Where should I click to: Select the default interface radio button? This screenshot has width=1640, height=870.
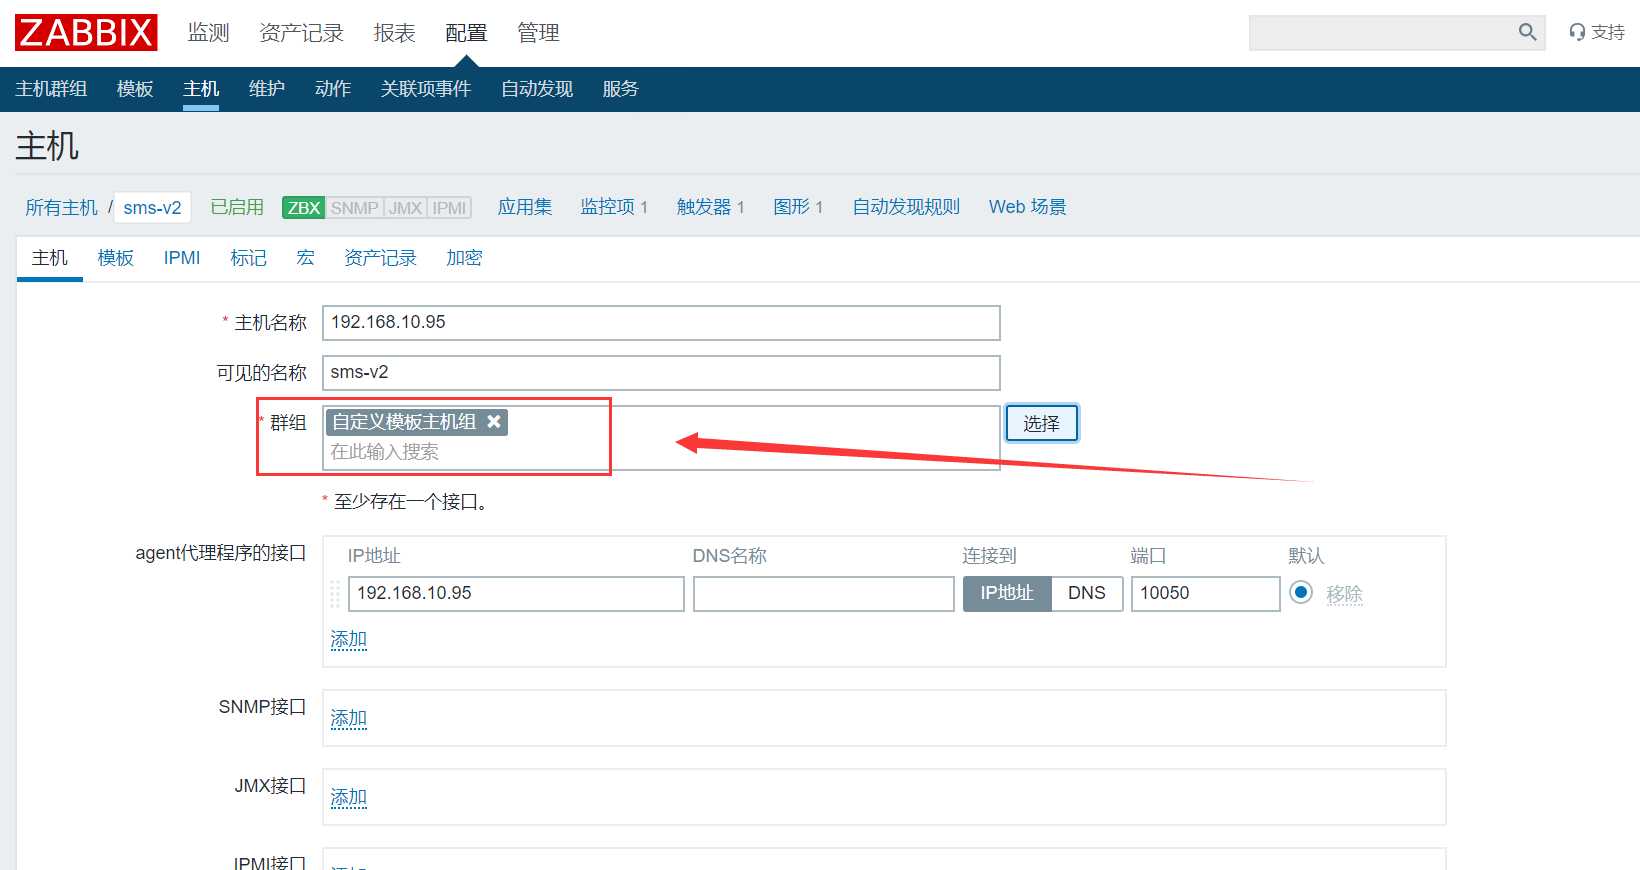1301,593
